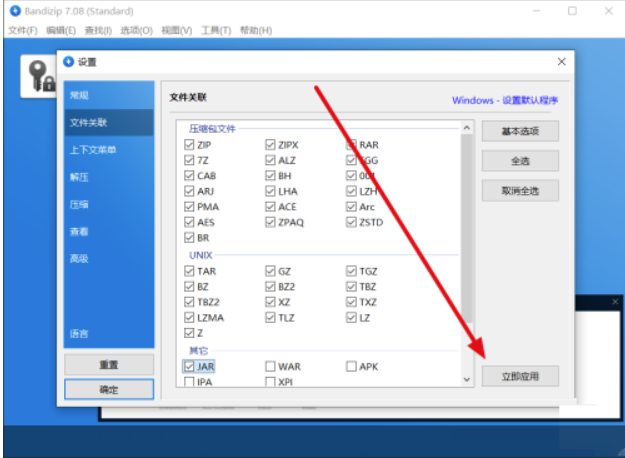Image resolution: width=625 pixels, height=458 pixels.
Task: Toggle the Arc checkbox
Action: click(351, 206)
